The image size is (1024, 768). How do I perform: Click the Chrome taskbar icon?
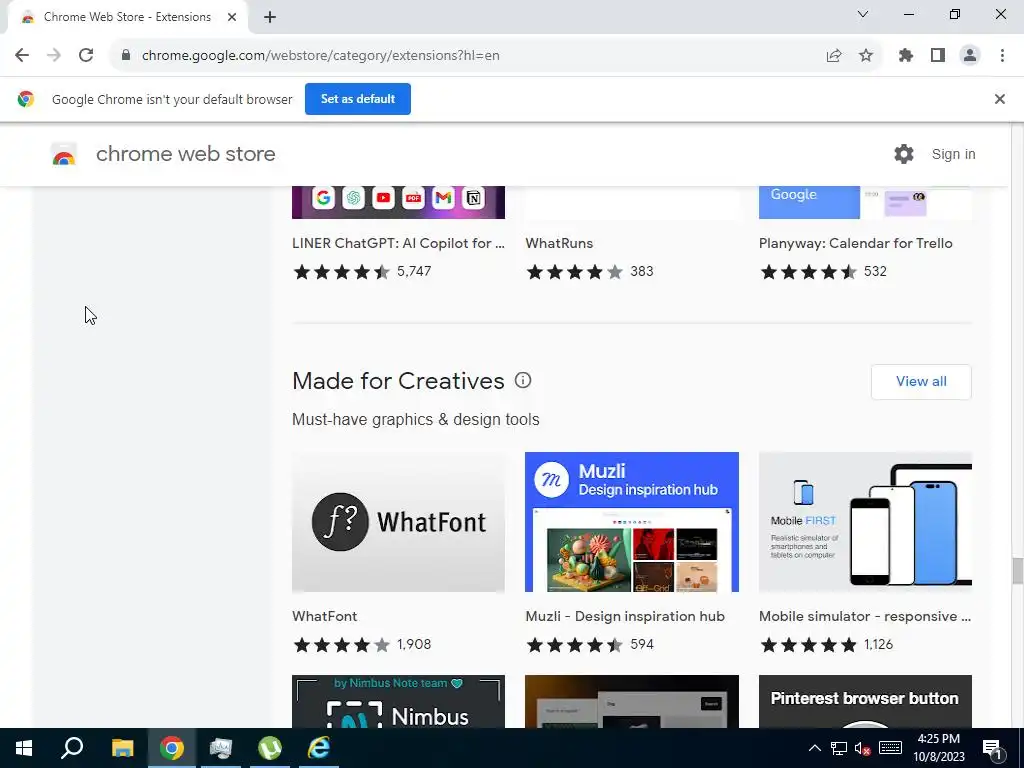point(172,748)
